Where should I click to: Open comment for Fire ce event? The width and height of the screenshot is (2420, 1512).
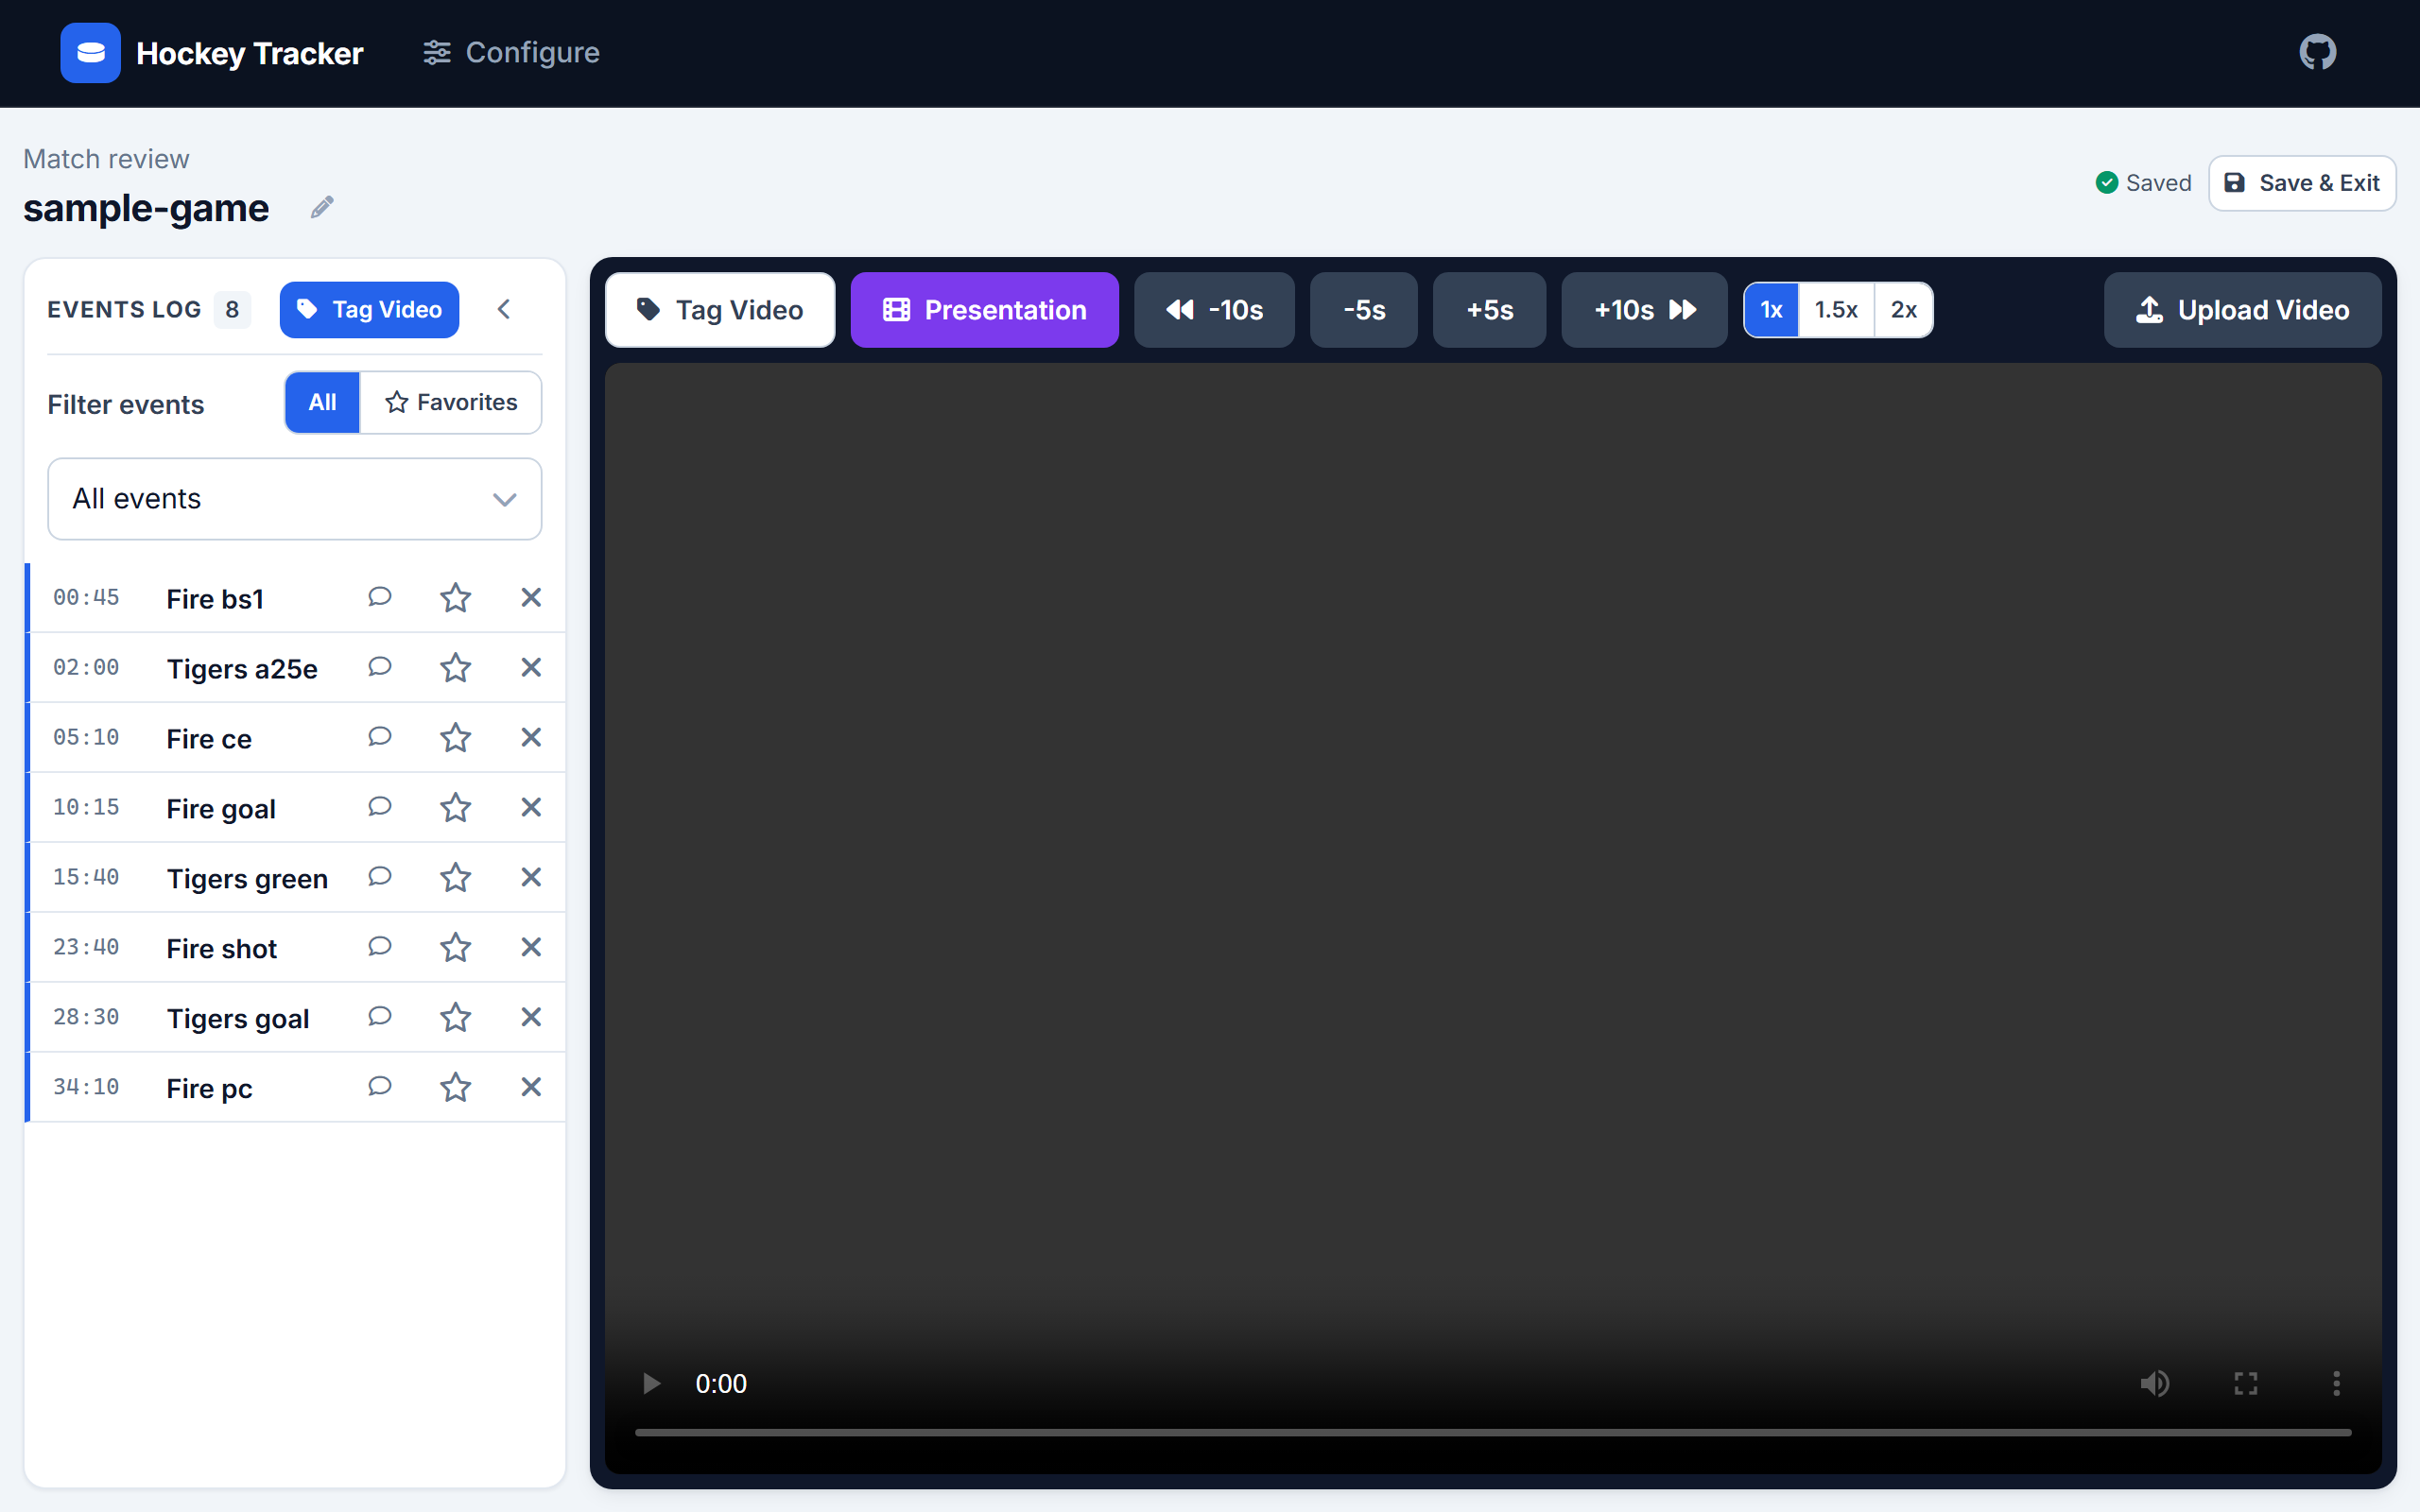click(379, 737)
